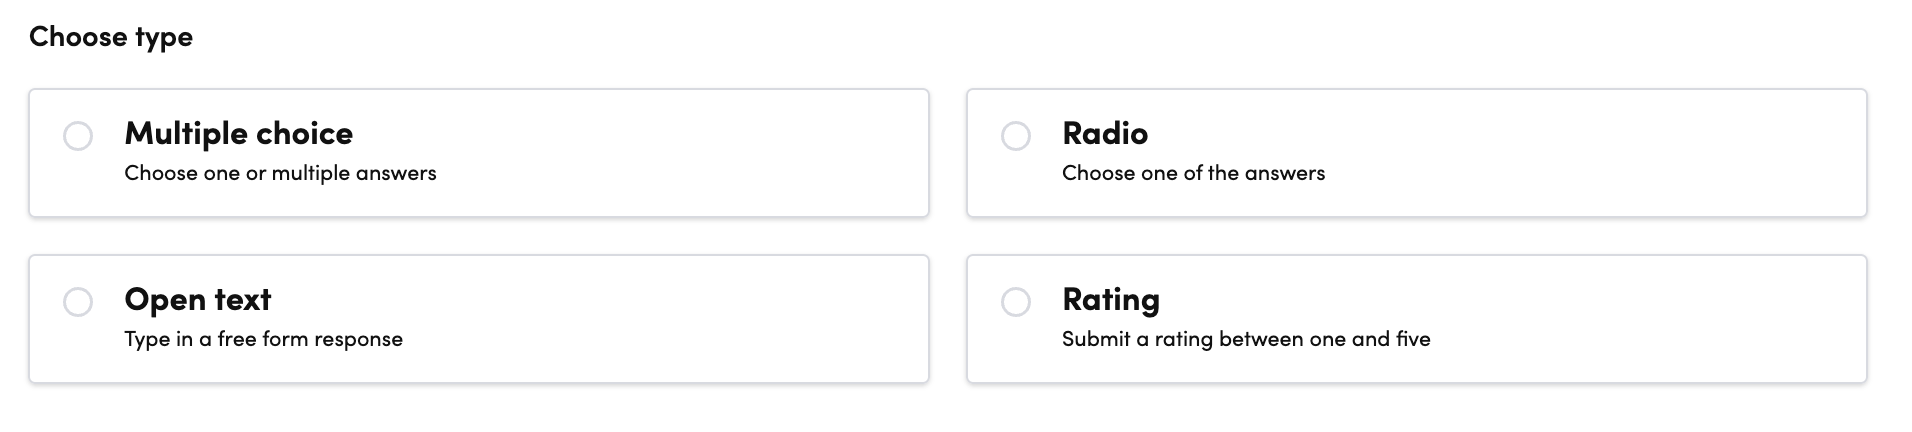Click the "Multiple choice" title text
1912x432 pixels.
point(238,133)
